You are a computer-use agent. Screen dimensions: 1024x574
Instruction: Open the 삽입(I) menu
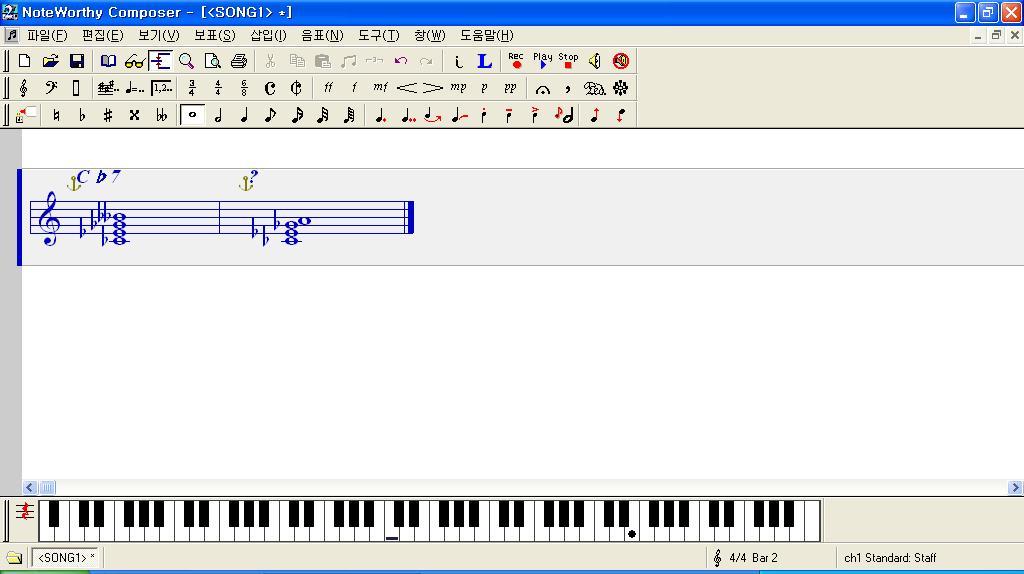click(268, 35)
